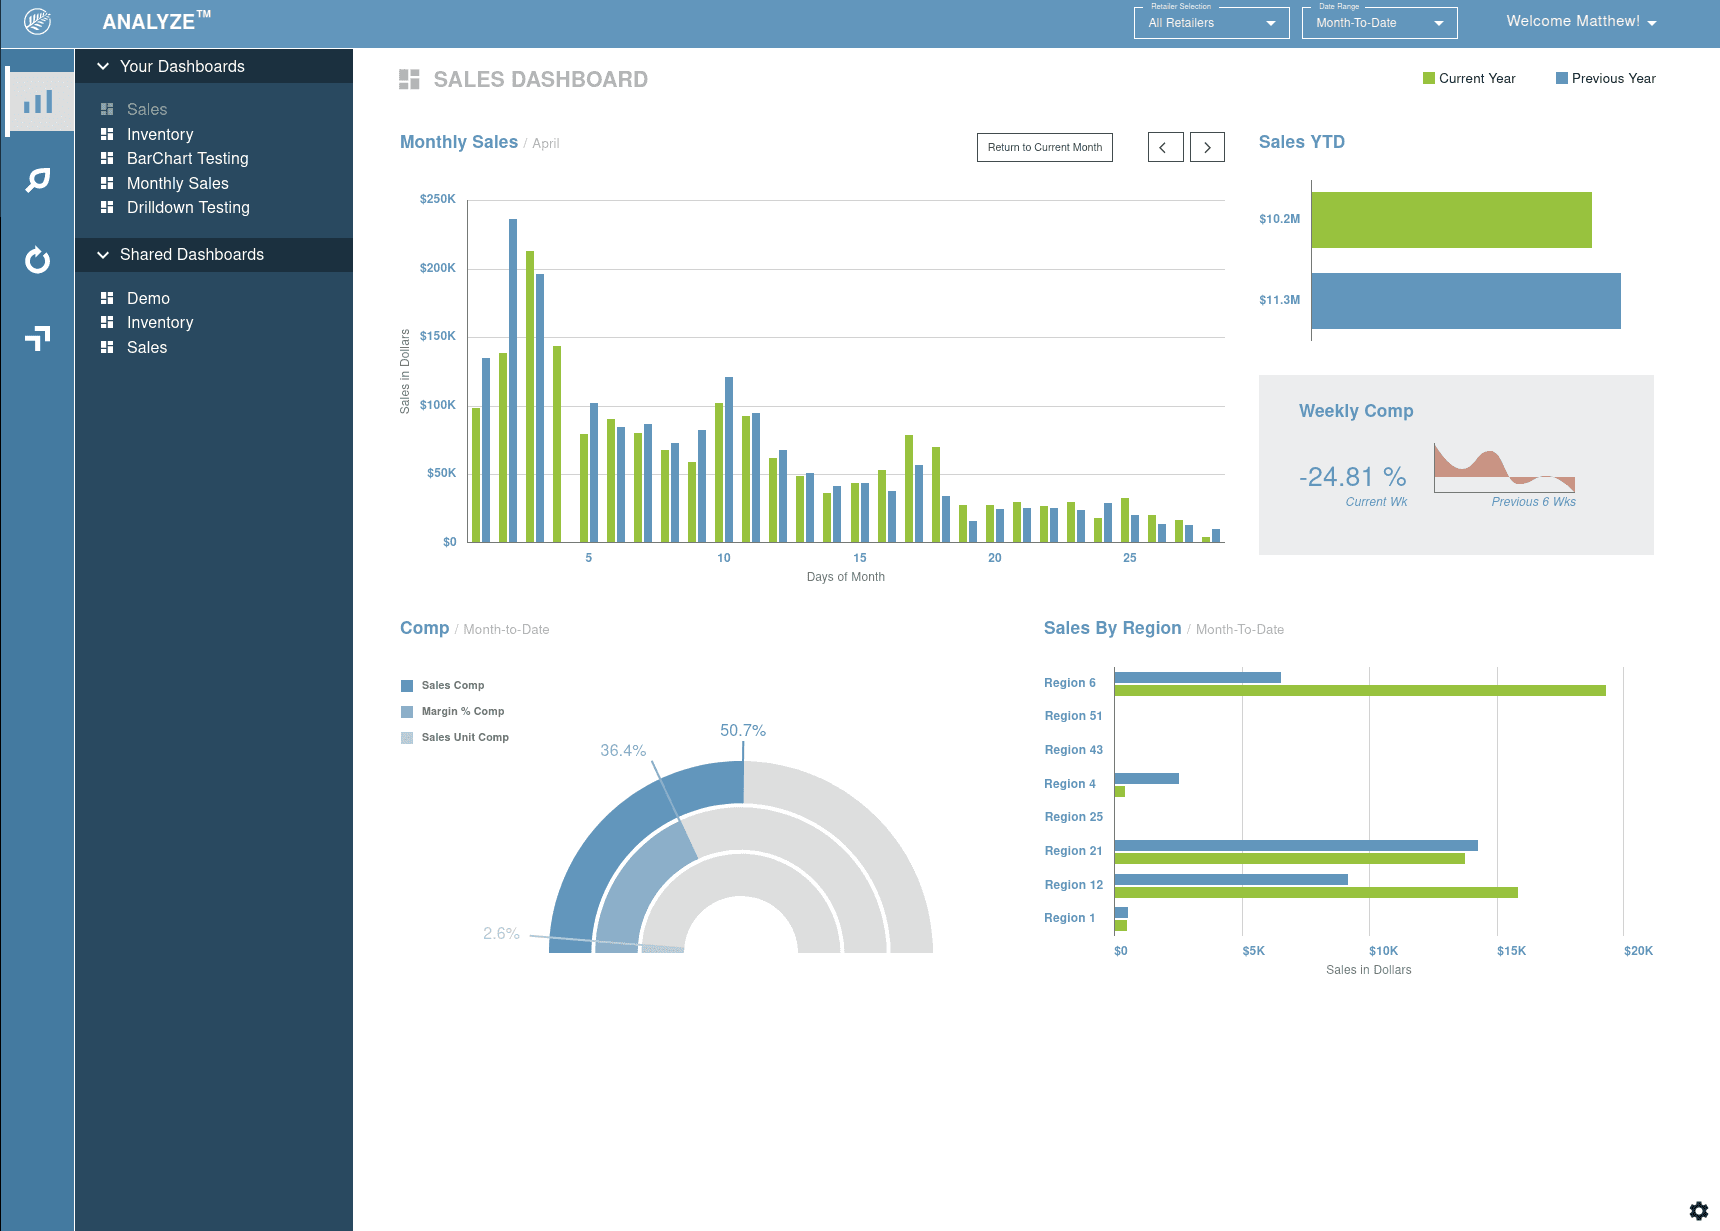Open the Retailer Selection dropdown
Screen dimensions: 1720x1231
tap(1211, 22)
